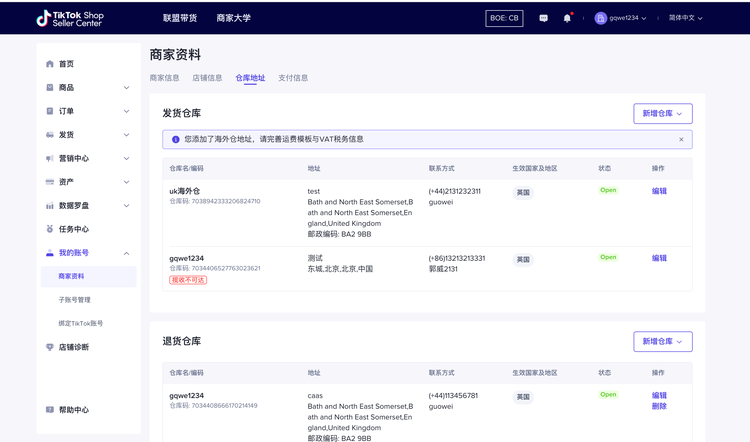Expand the 订单 menu chevron
Image resolution: width=750 pixels, height=442 pixels.
126,111
